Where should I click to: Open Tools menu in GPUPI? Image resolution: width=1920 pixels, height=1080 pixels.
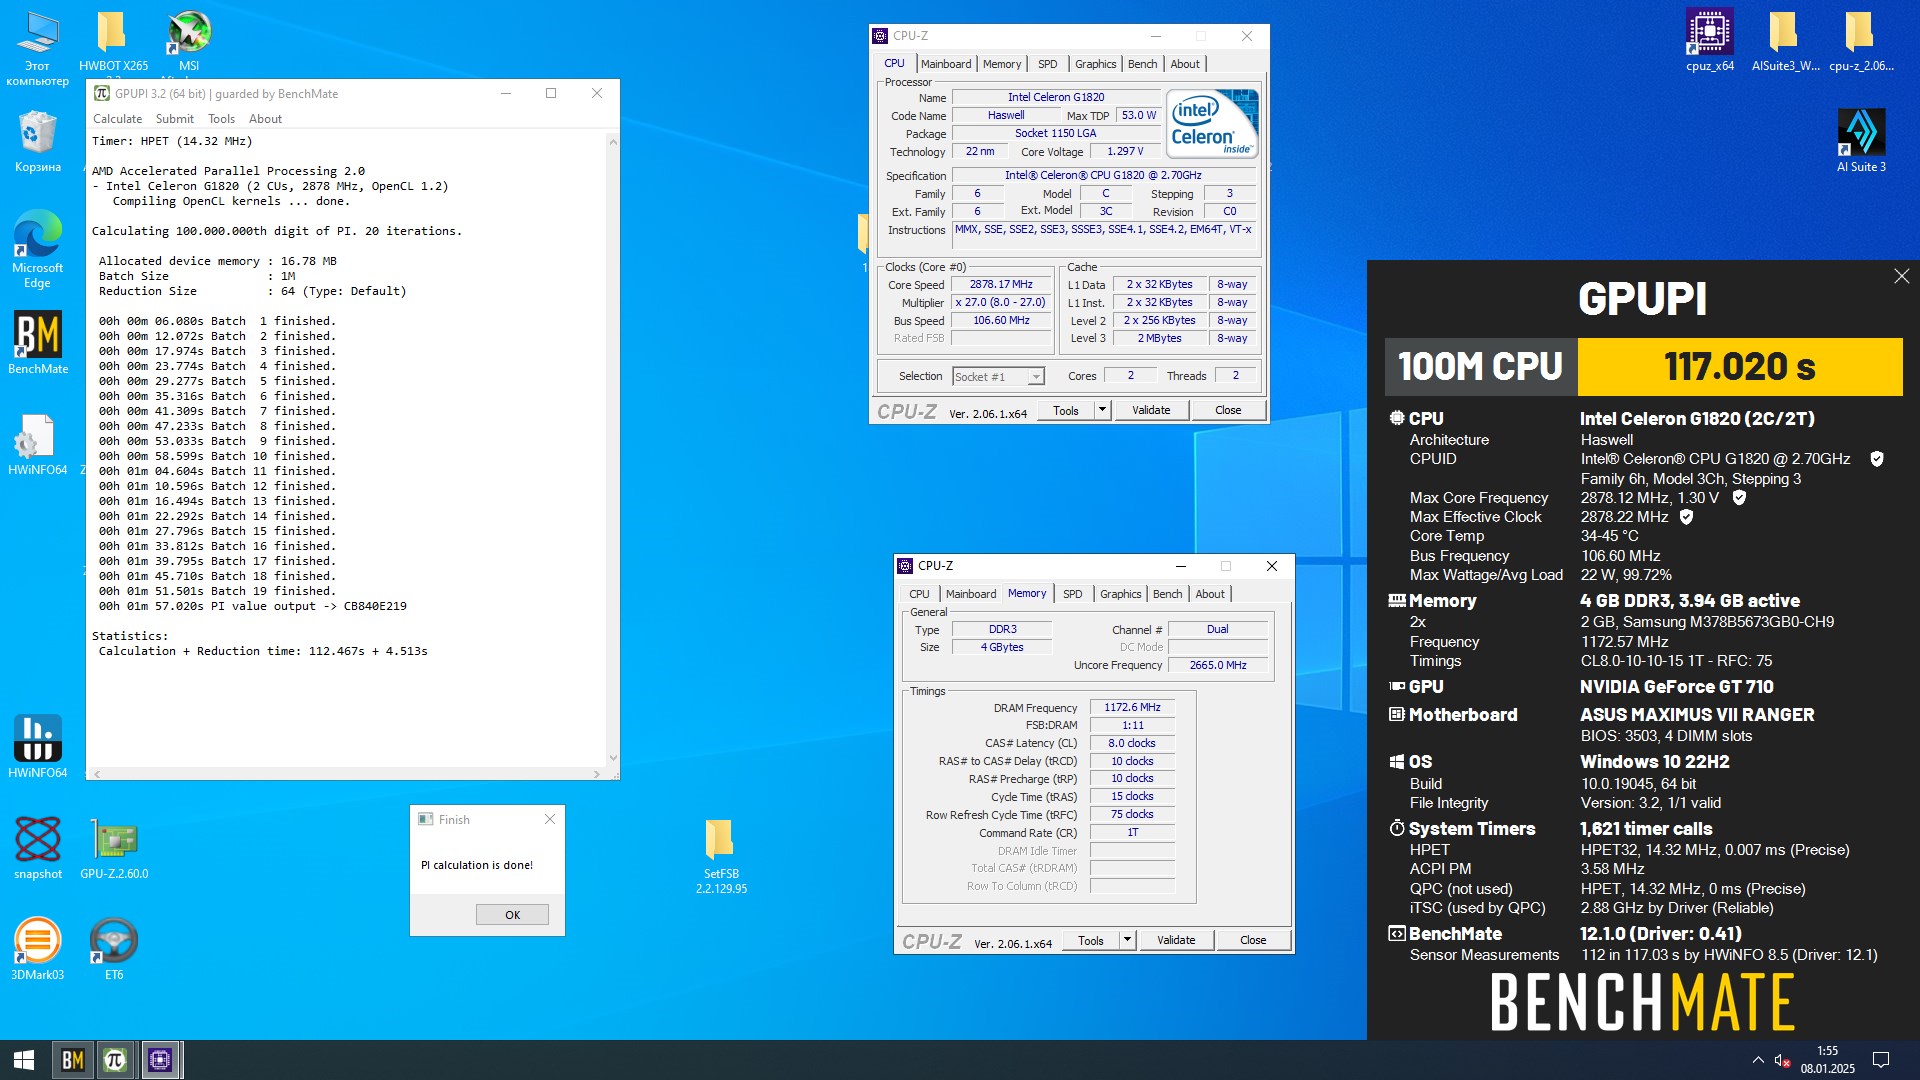[x=221, y=118]
